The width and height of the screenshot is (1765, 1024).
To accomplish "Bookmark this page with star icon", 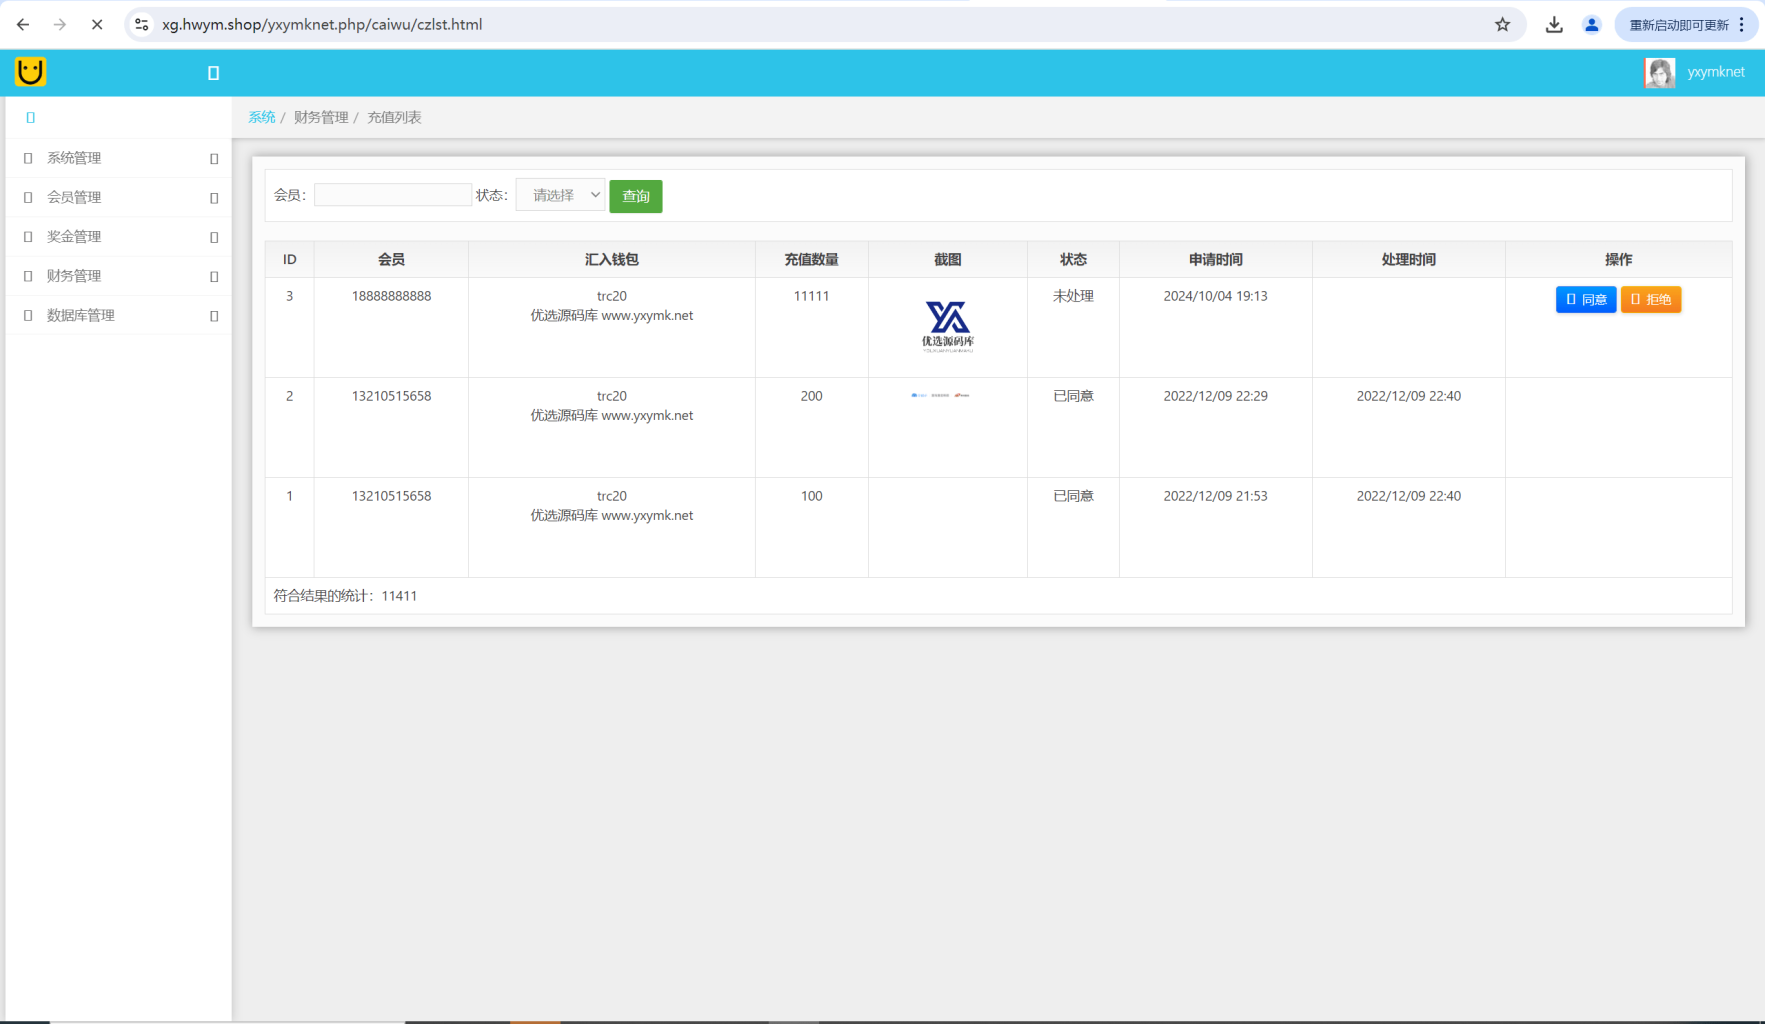I will 1502,25.
